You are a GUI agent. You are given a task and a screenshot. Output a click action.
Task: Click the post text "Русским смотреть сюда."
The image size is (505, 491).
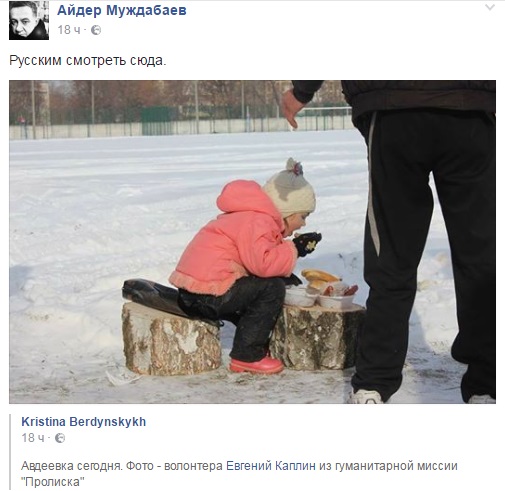click(88, 61)
